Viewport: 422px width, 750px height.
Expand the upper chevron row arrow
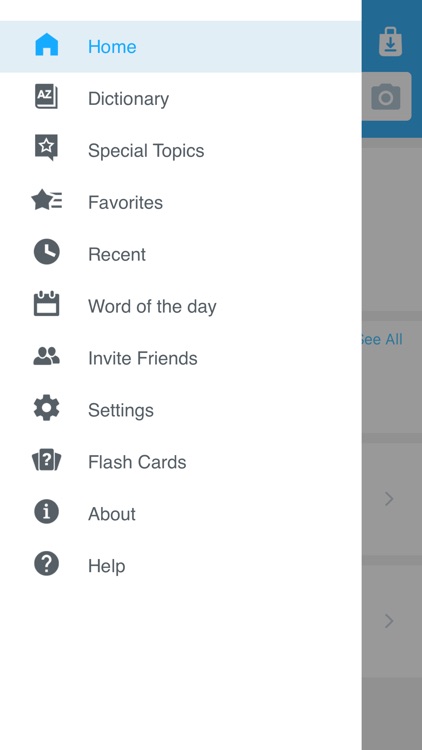[389, 499]
